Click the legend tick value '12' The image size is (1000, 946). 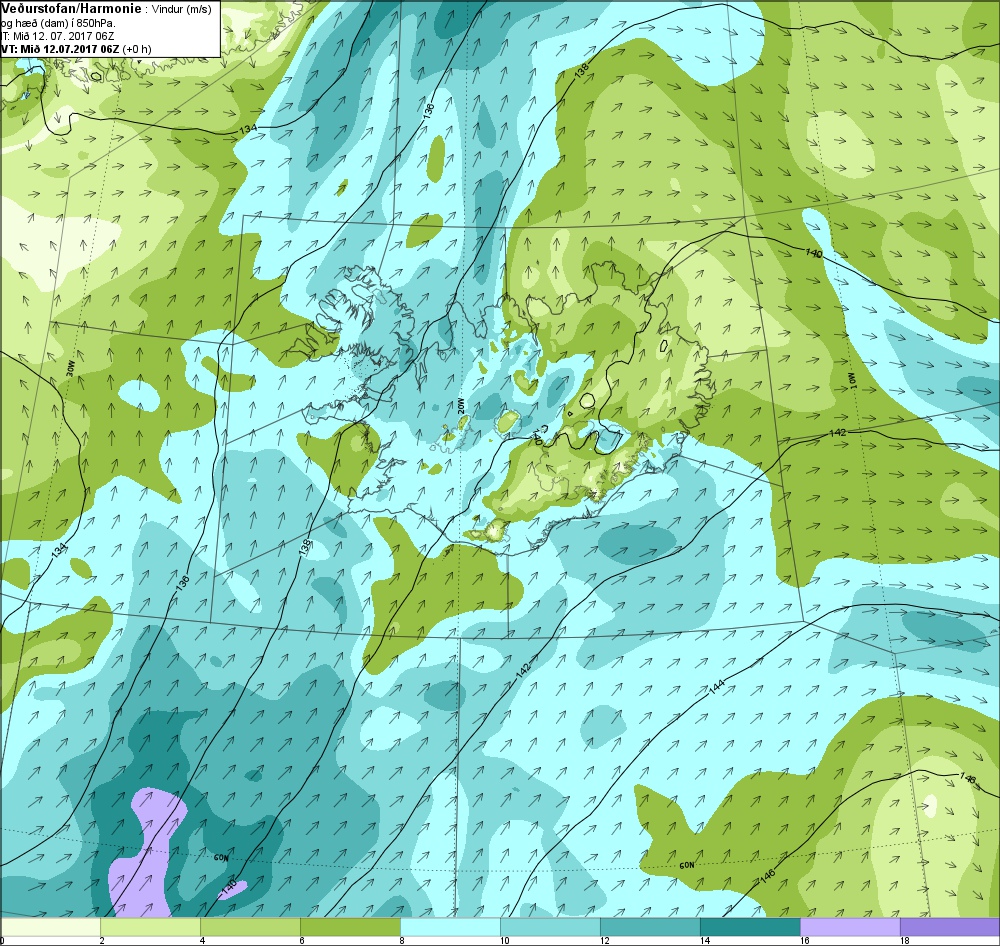click(605, 940)
